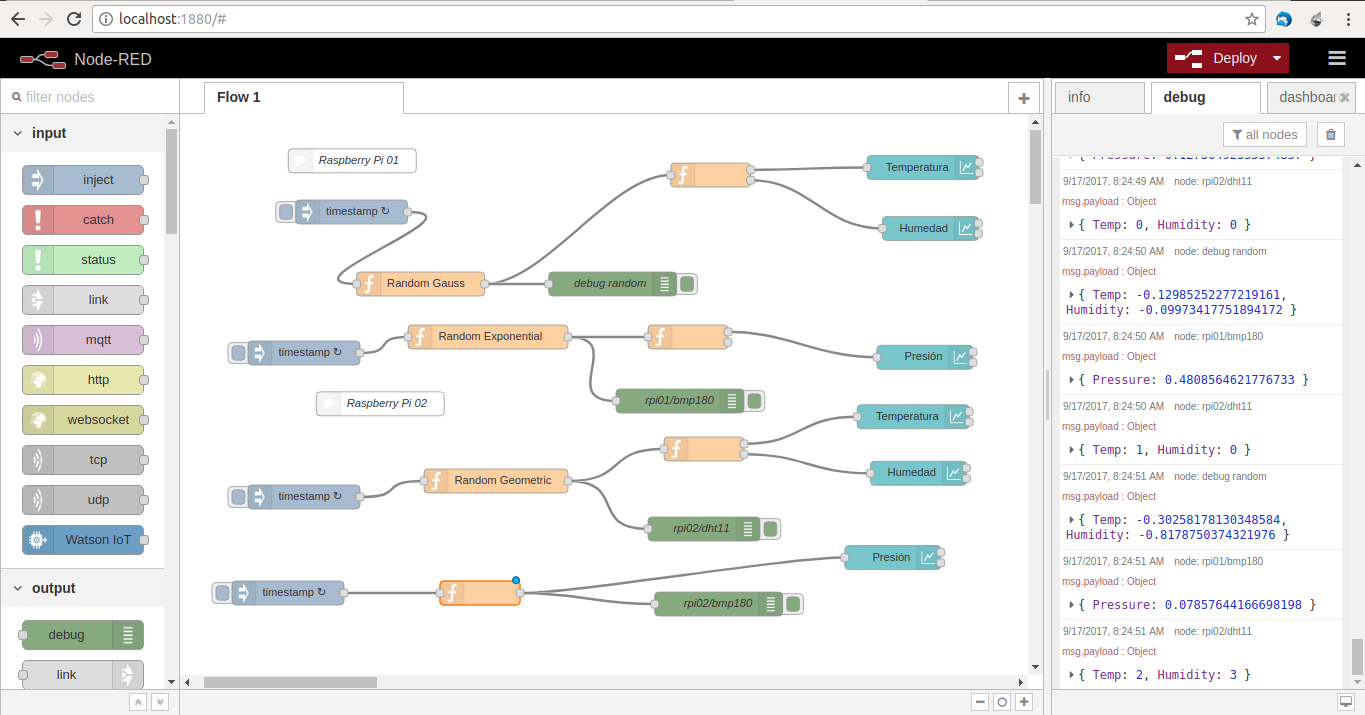1365x715 pixels.
Task: Select the Random Gauss function node
Action: [x=421, y=284]
